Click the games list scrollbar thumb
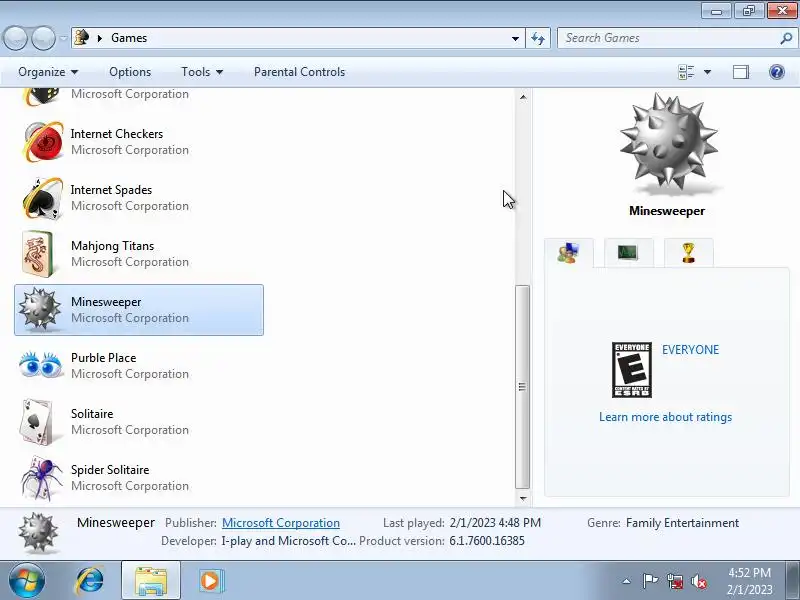This screenshot has width=800, height=600. 522,387
